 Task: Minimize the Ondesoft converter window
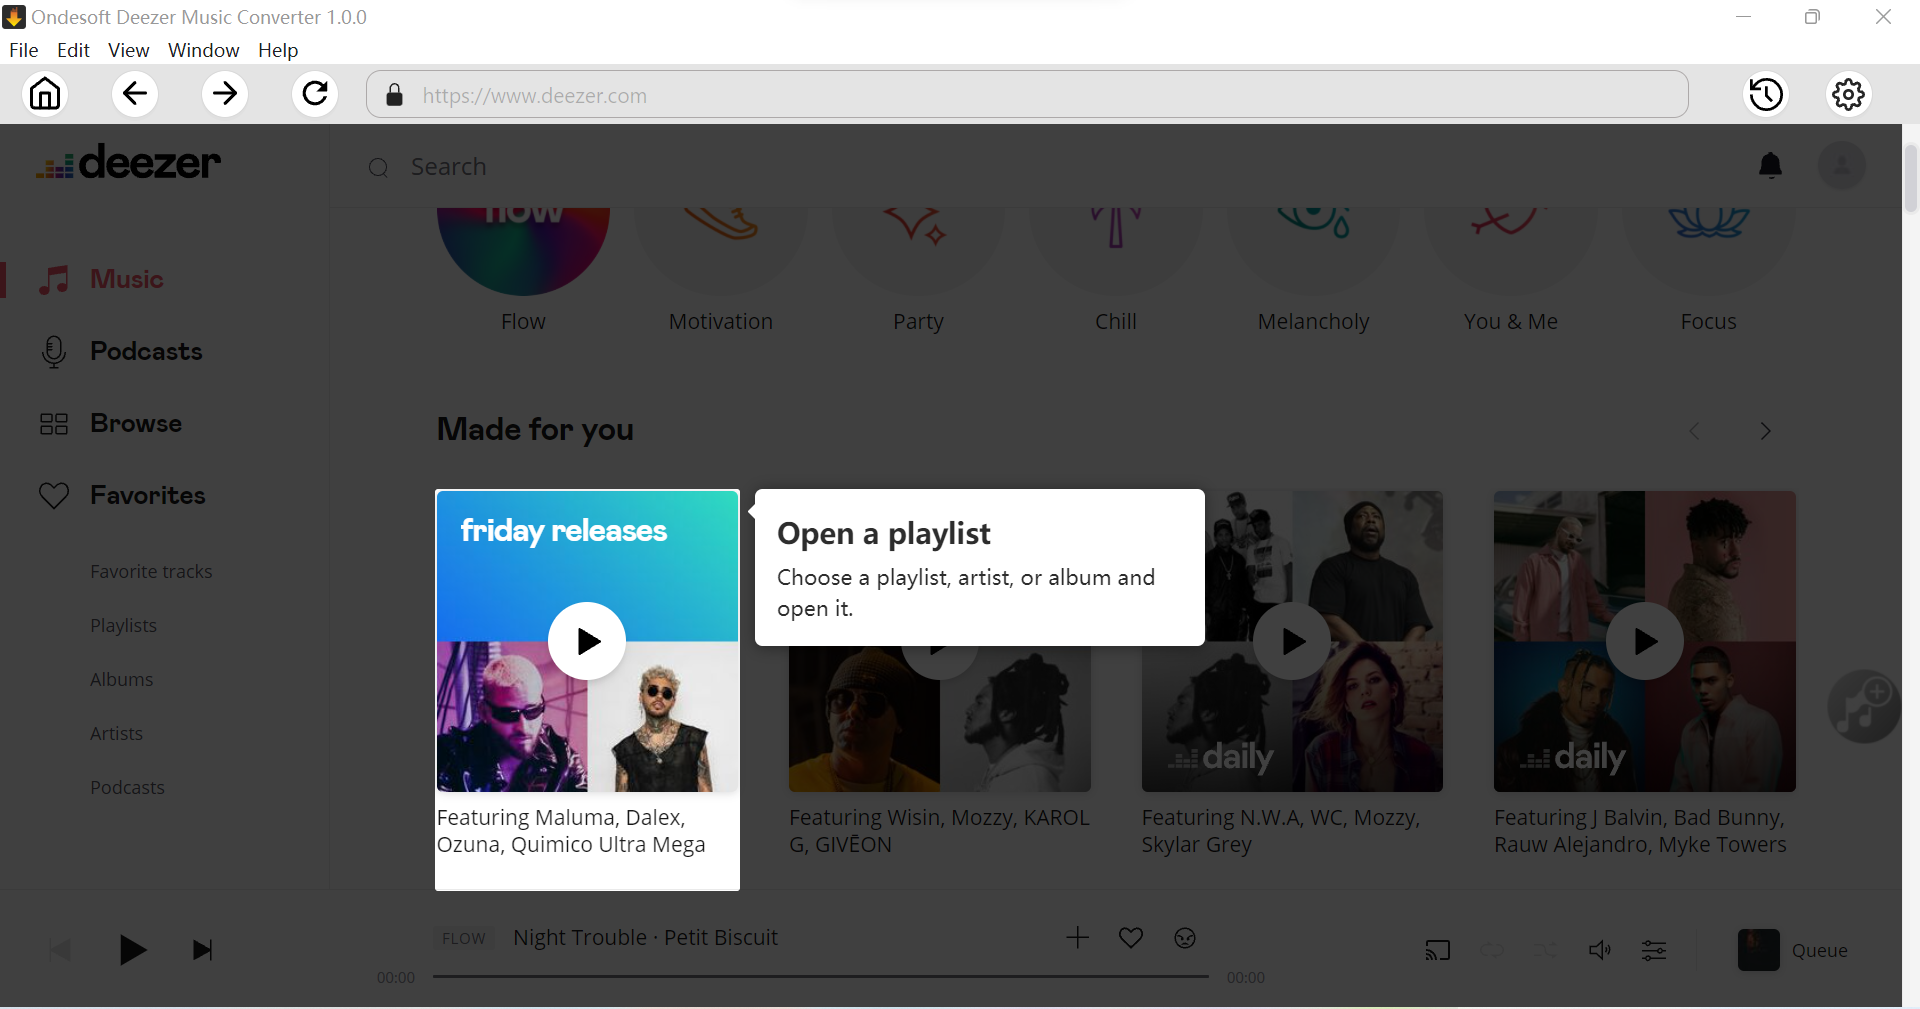pyautogui.click(x=1743, y=17)
